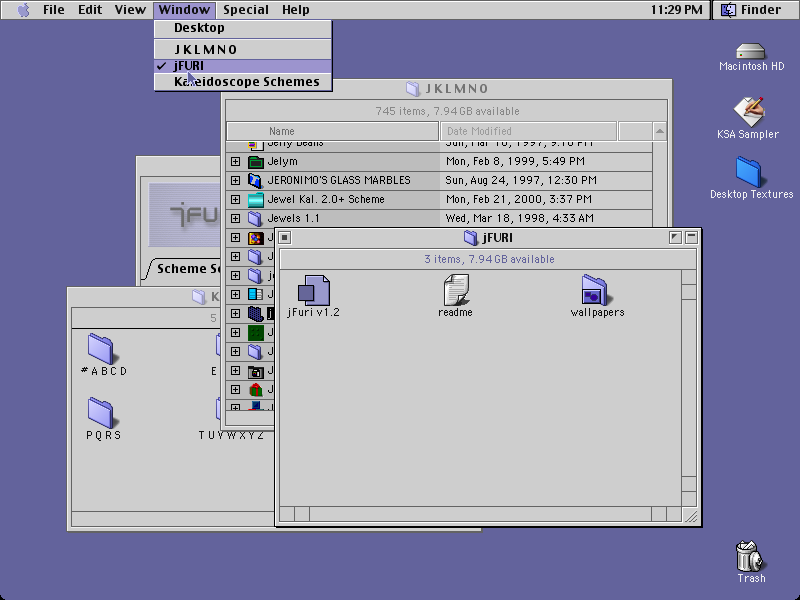Open the Special menu
This screenshot has width=800, height=600.
pyautogui.click(x=246, y=10)
